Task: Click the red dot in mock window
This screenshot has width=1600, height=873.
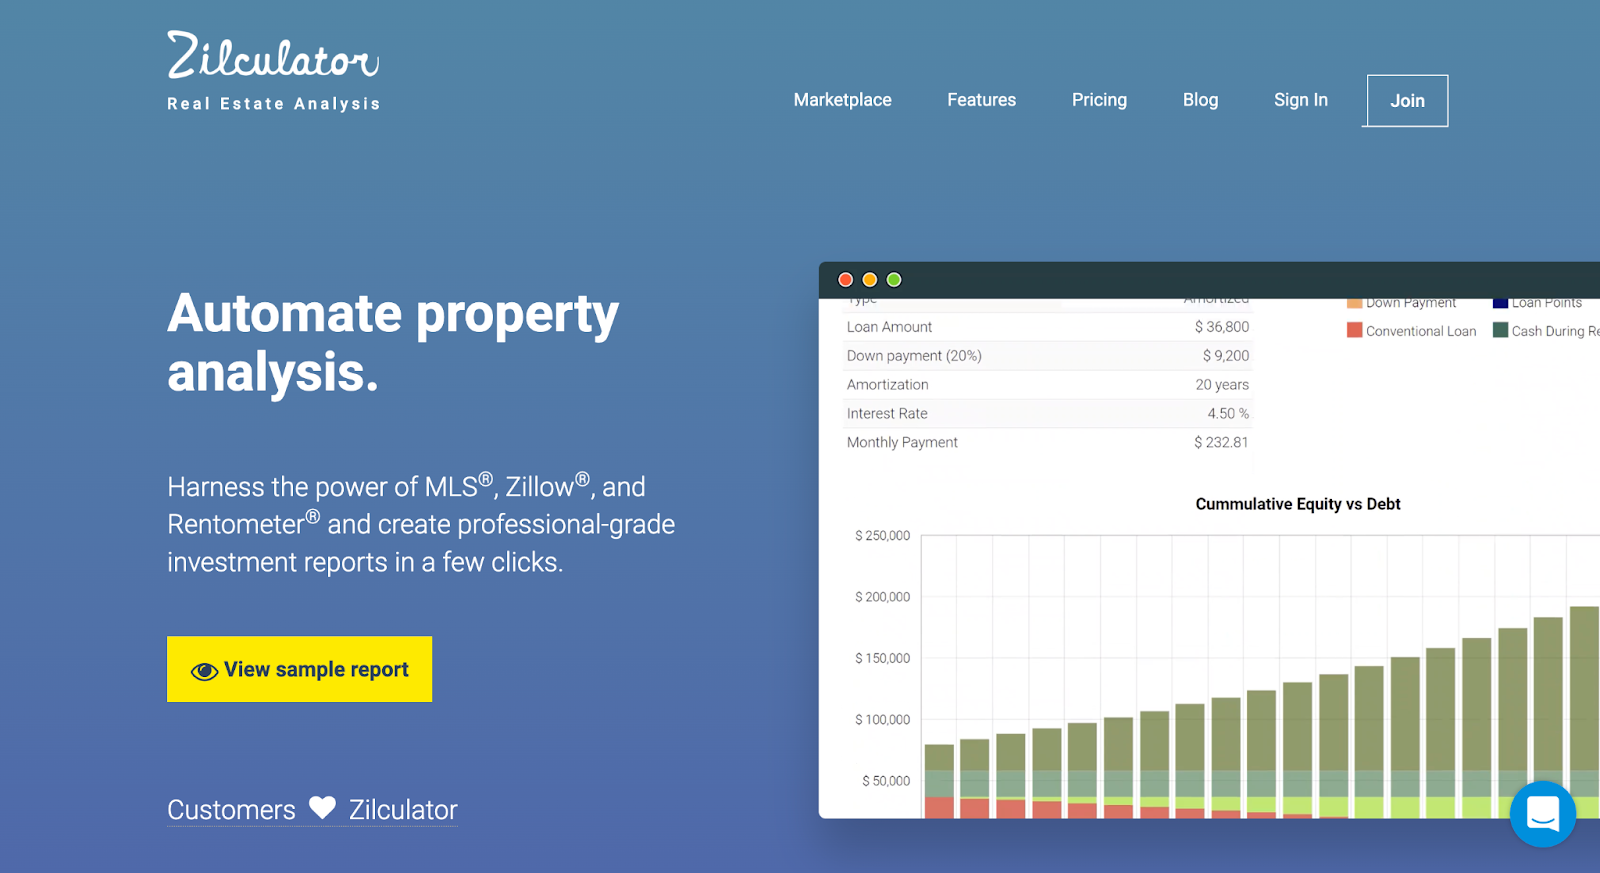Action: (x=845, y=280)
